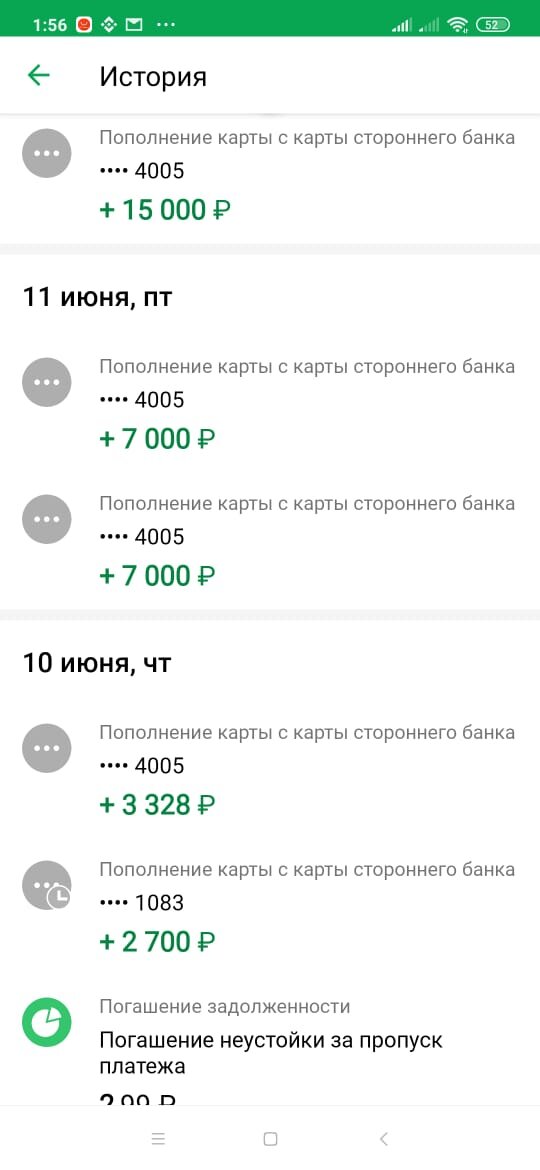Tap the '11 июня, пт' date header
The image size is (540, 1170).
click(97, 297)
